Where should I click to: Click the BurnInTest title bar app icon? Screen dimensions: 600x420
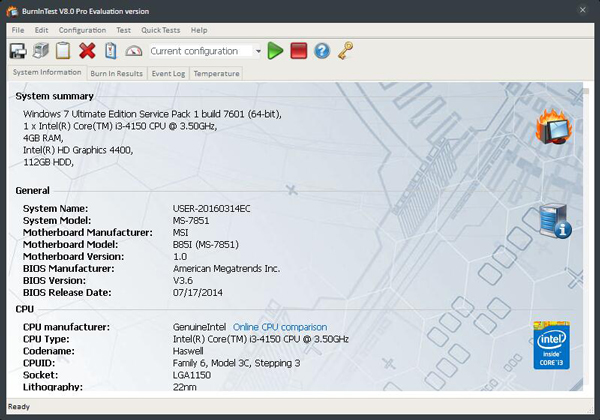coord(12,11)
